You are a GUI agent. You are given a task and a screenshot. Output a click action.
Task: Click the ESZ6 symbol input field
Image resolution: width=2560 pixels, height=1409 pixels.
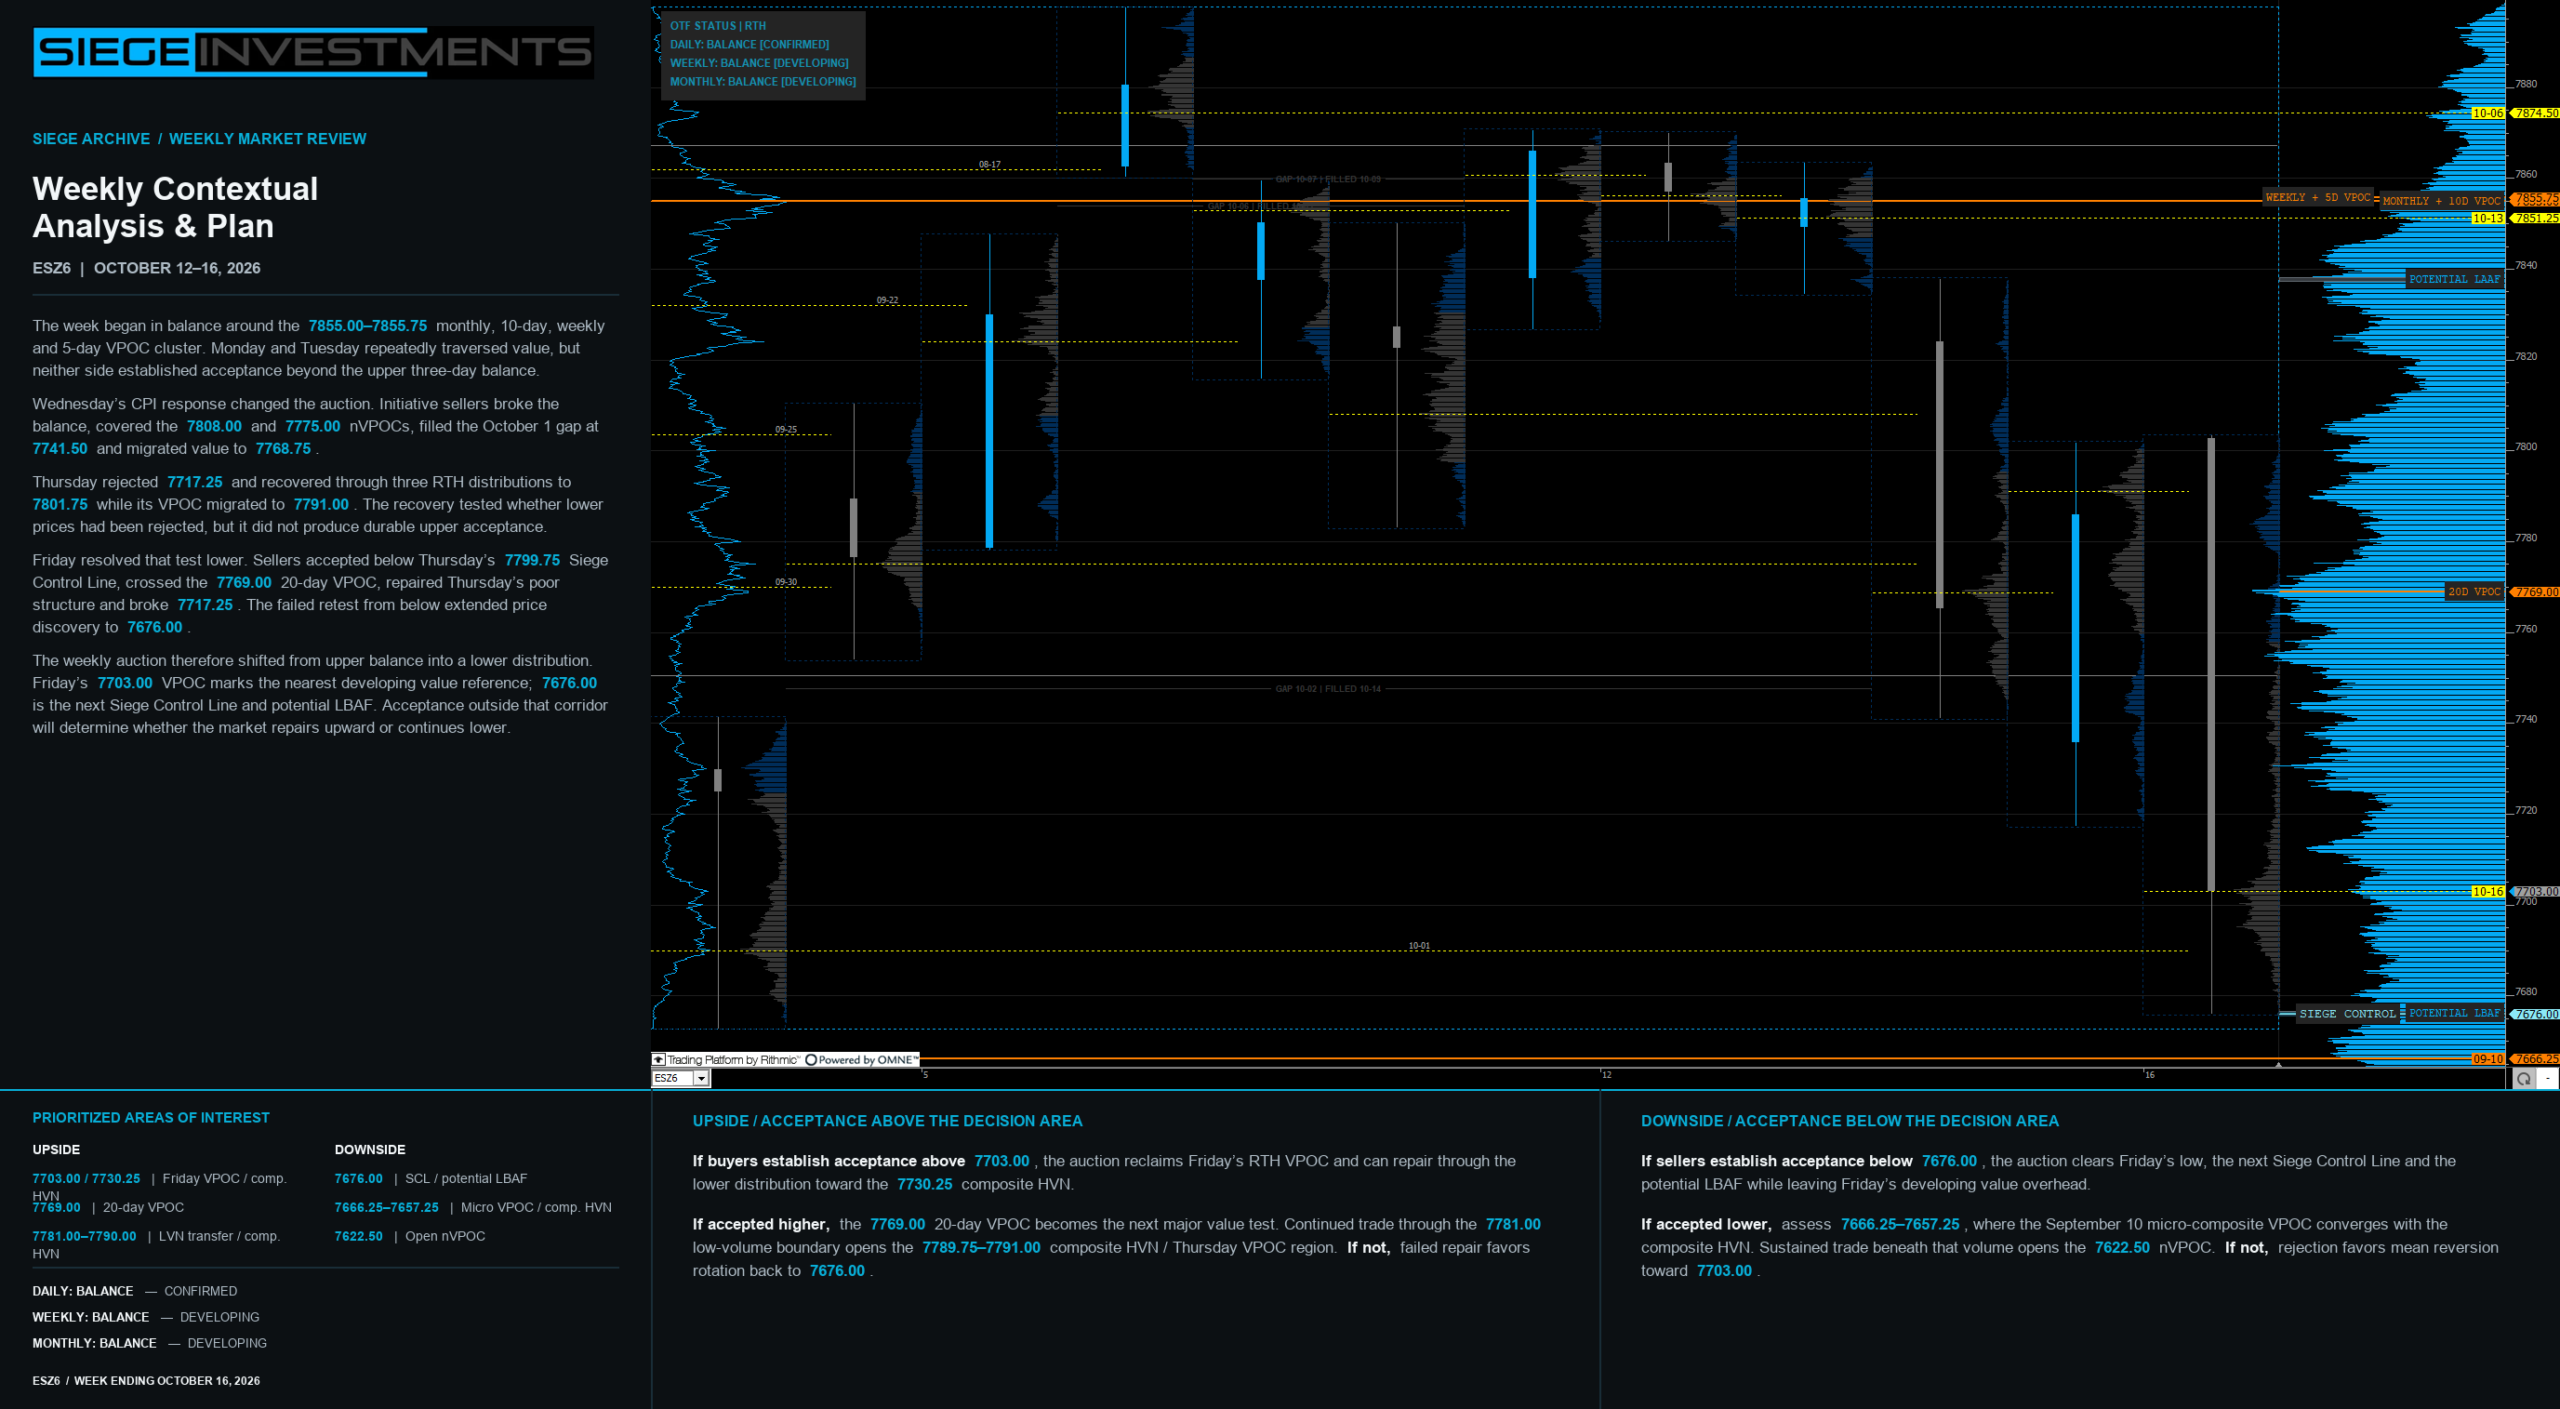point(673,1078)
